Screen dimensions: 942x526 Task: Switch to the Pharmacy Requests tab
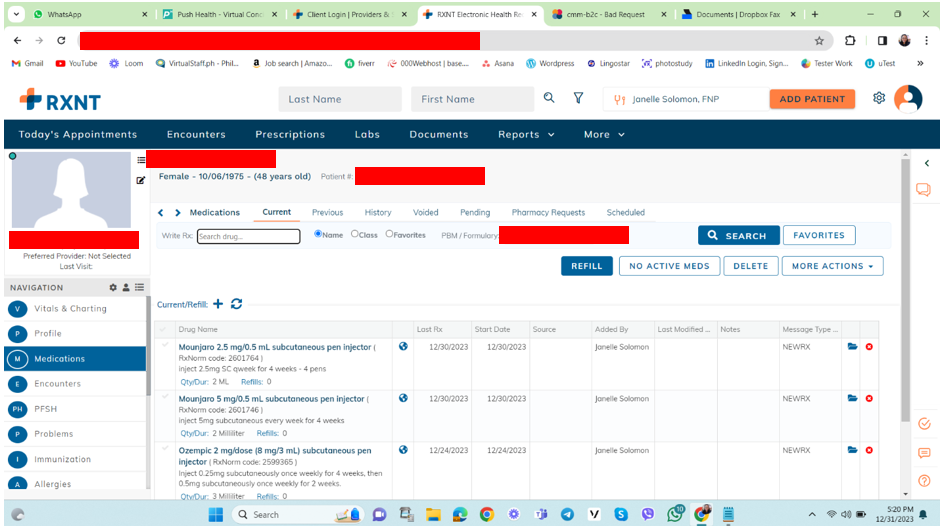pos(548,213)
